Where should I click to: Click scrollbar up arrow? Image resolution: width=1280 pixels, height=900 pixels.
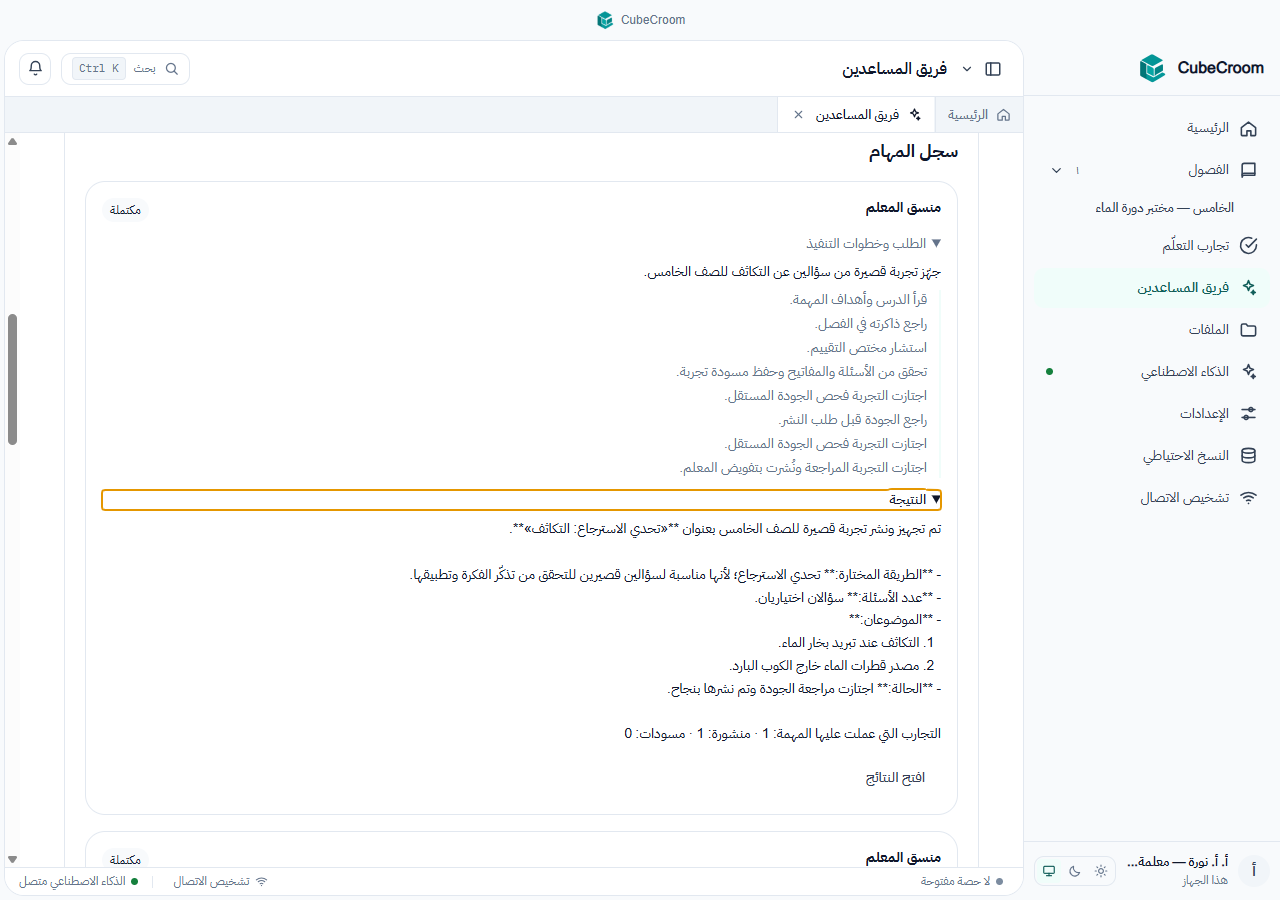point(12,142)
